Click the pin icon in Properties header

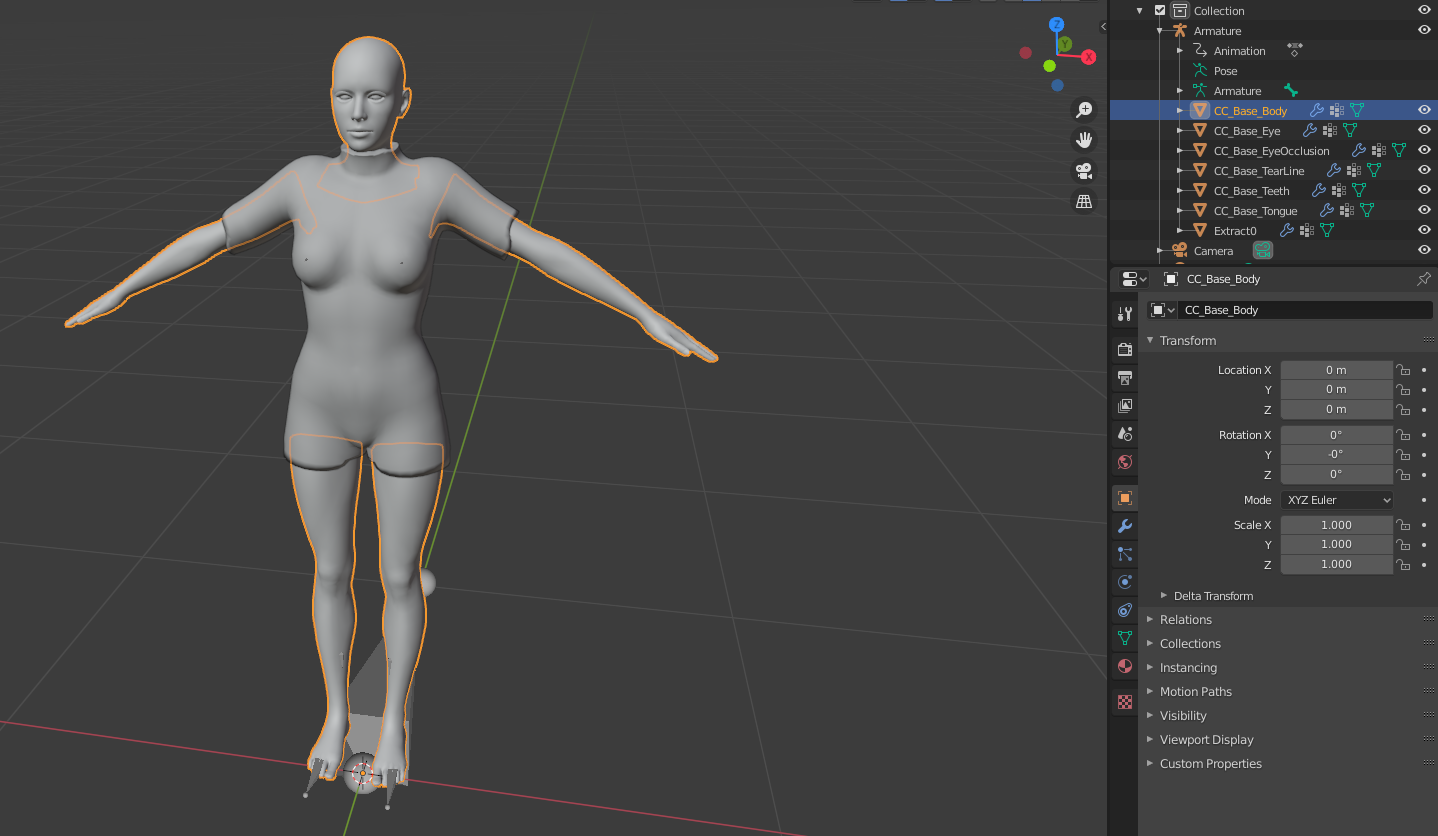1424,279
